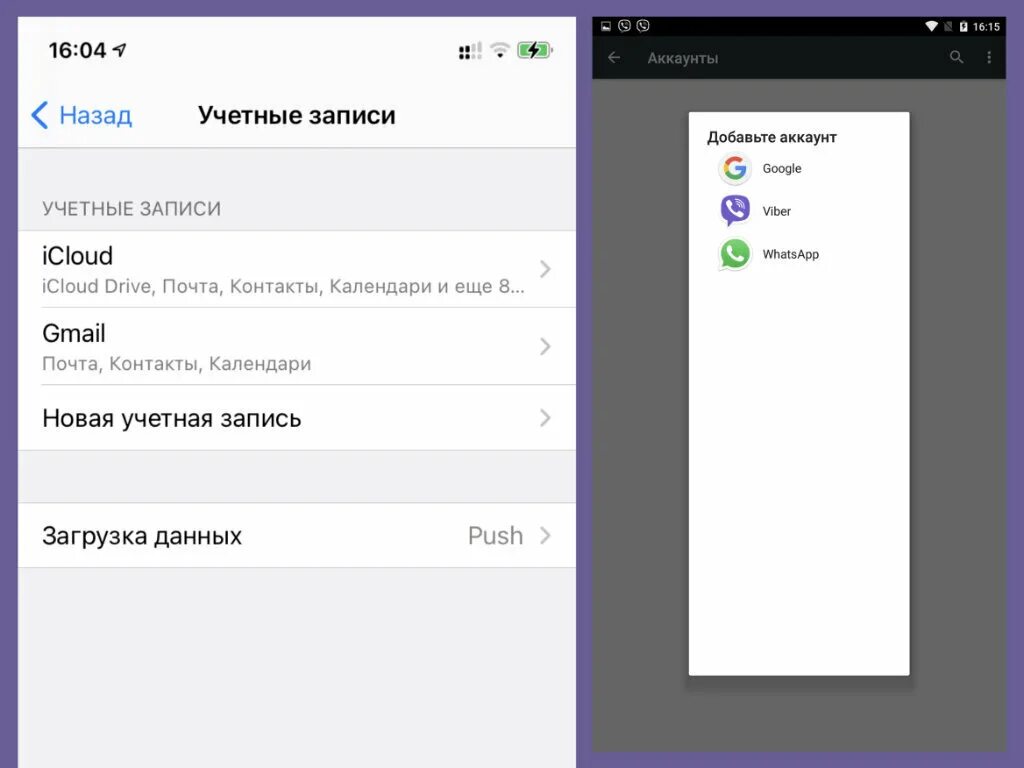Click the chevron on the iCloud row
This screenshot has height=768, width=1024.
pyautogui.click(x=545, y=269)
